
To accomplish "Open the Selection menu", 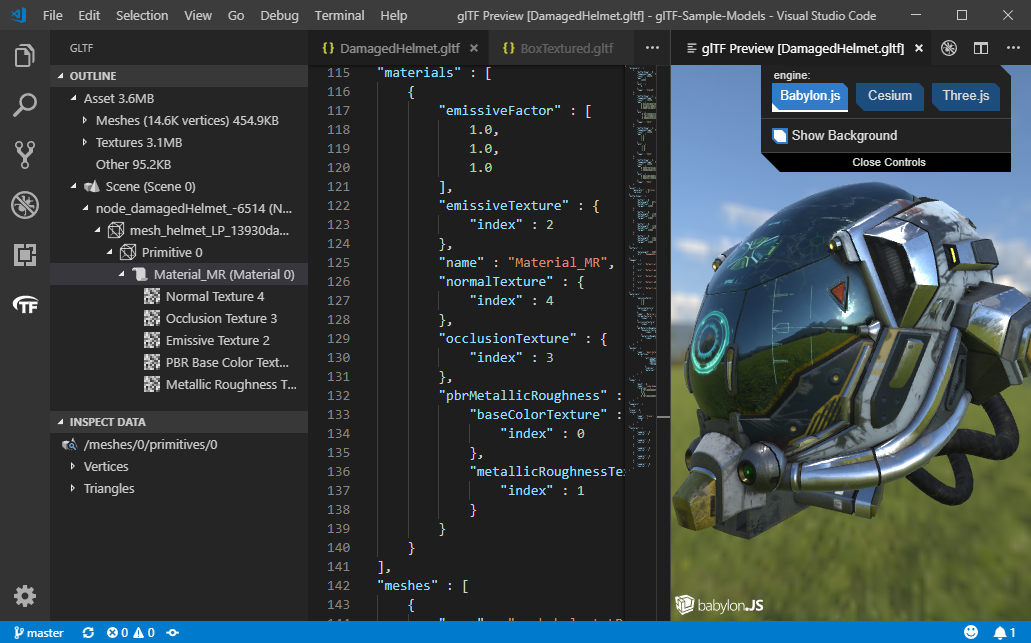I will (x=142, y=15).
